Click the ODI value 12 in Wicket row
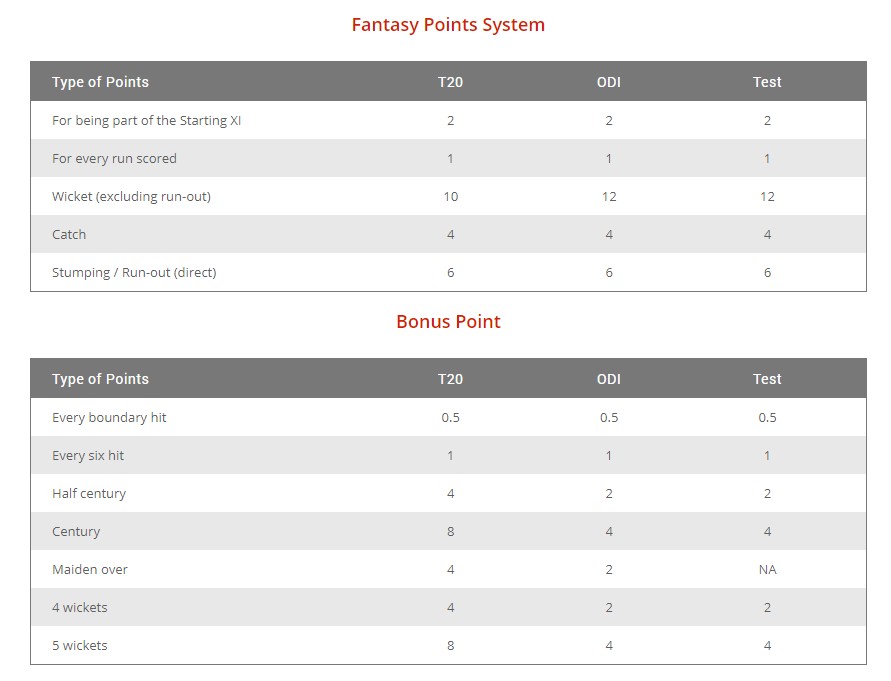The image size is (891, 681). (608, 197)
